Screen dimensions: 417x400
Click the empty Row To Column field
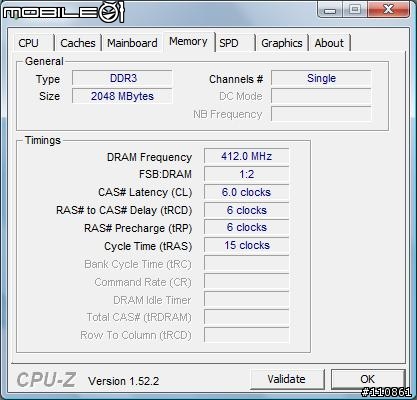tap(247, 336)
